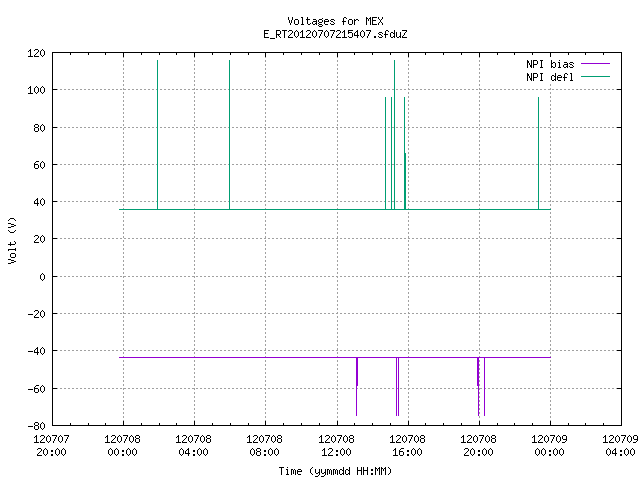Click the 120707 date label on time axis
Image resolution: width=640 pixels, height=480 pixels.
coord(51,439)
